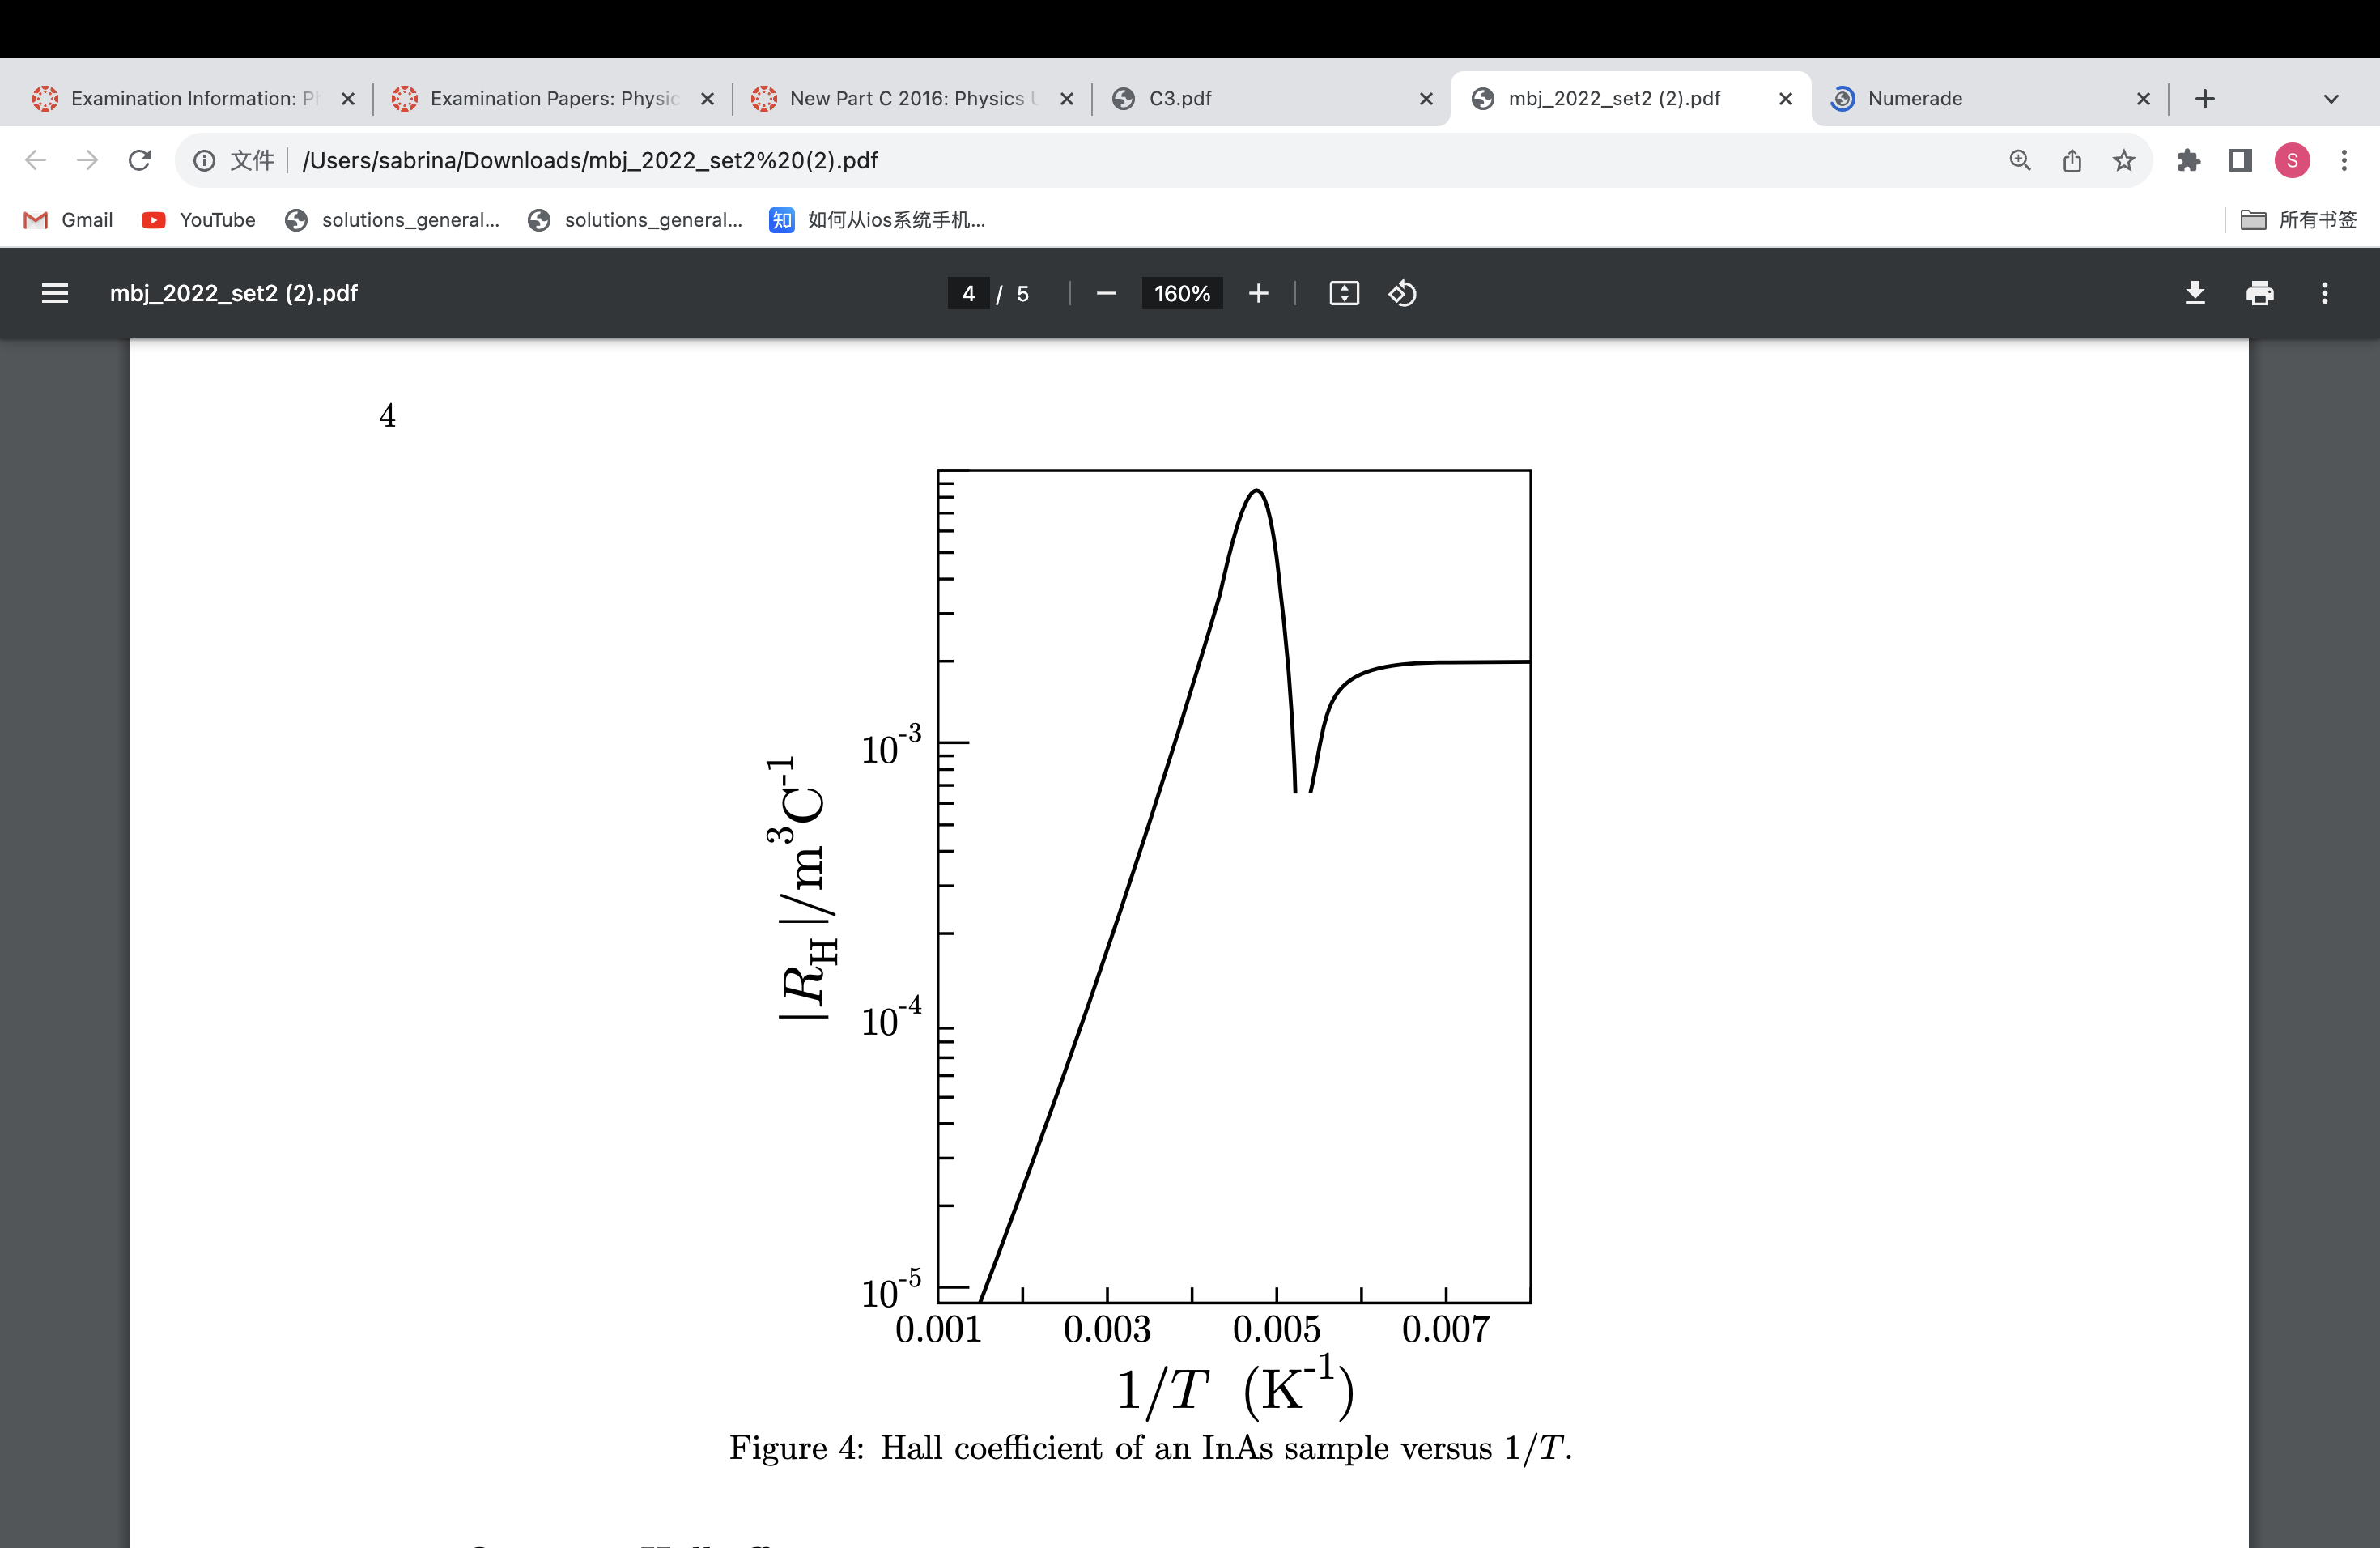This screenshot has height=1548, width=2380.
Task: Select the fit to page icon
Action: [x=1344, y=293]
